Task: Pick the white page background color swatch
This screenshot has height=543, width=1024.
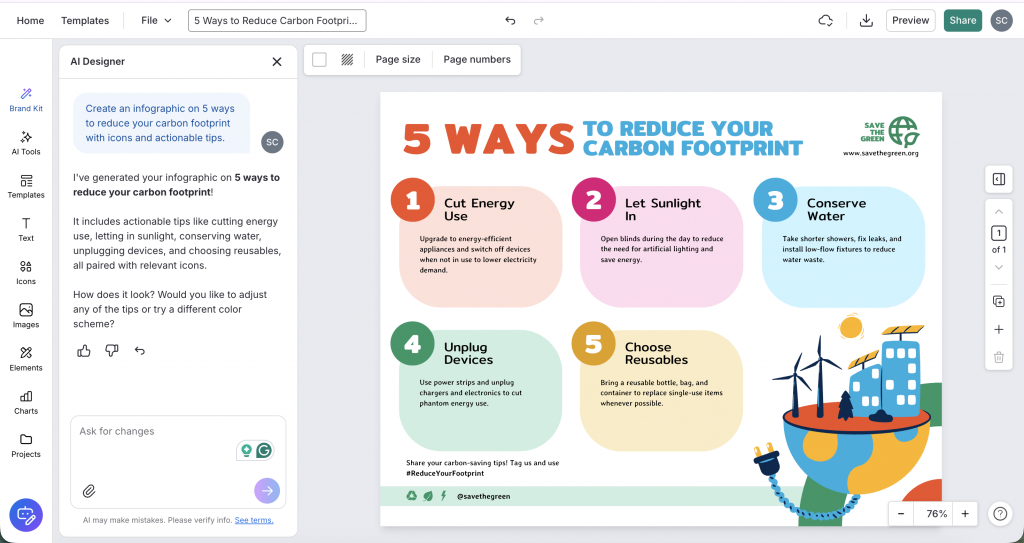Action: click(x=319, y=59)
